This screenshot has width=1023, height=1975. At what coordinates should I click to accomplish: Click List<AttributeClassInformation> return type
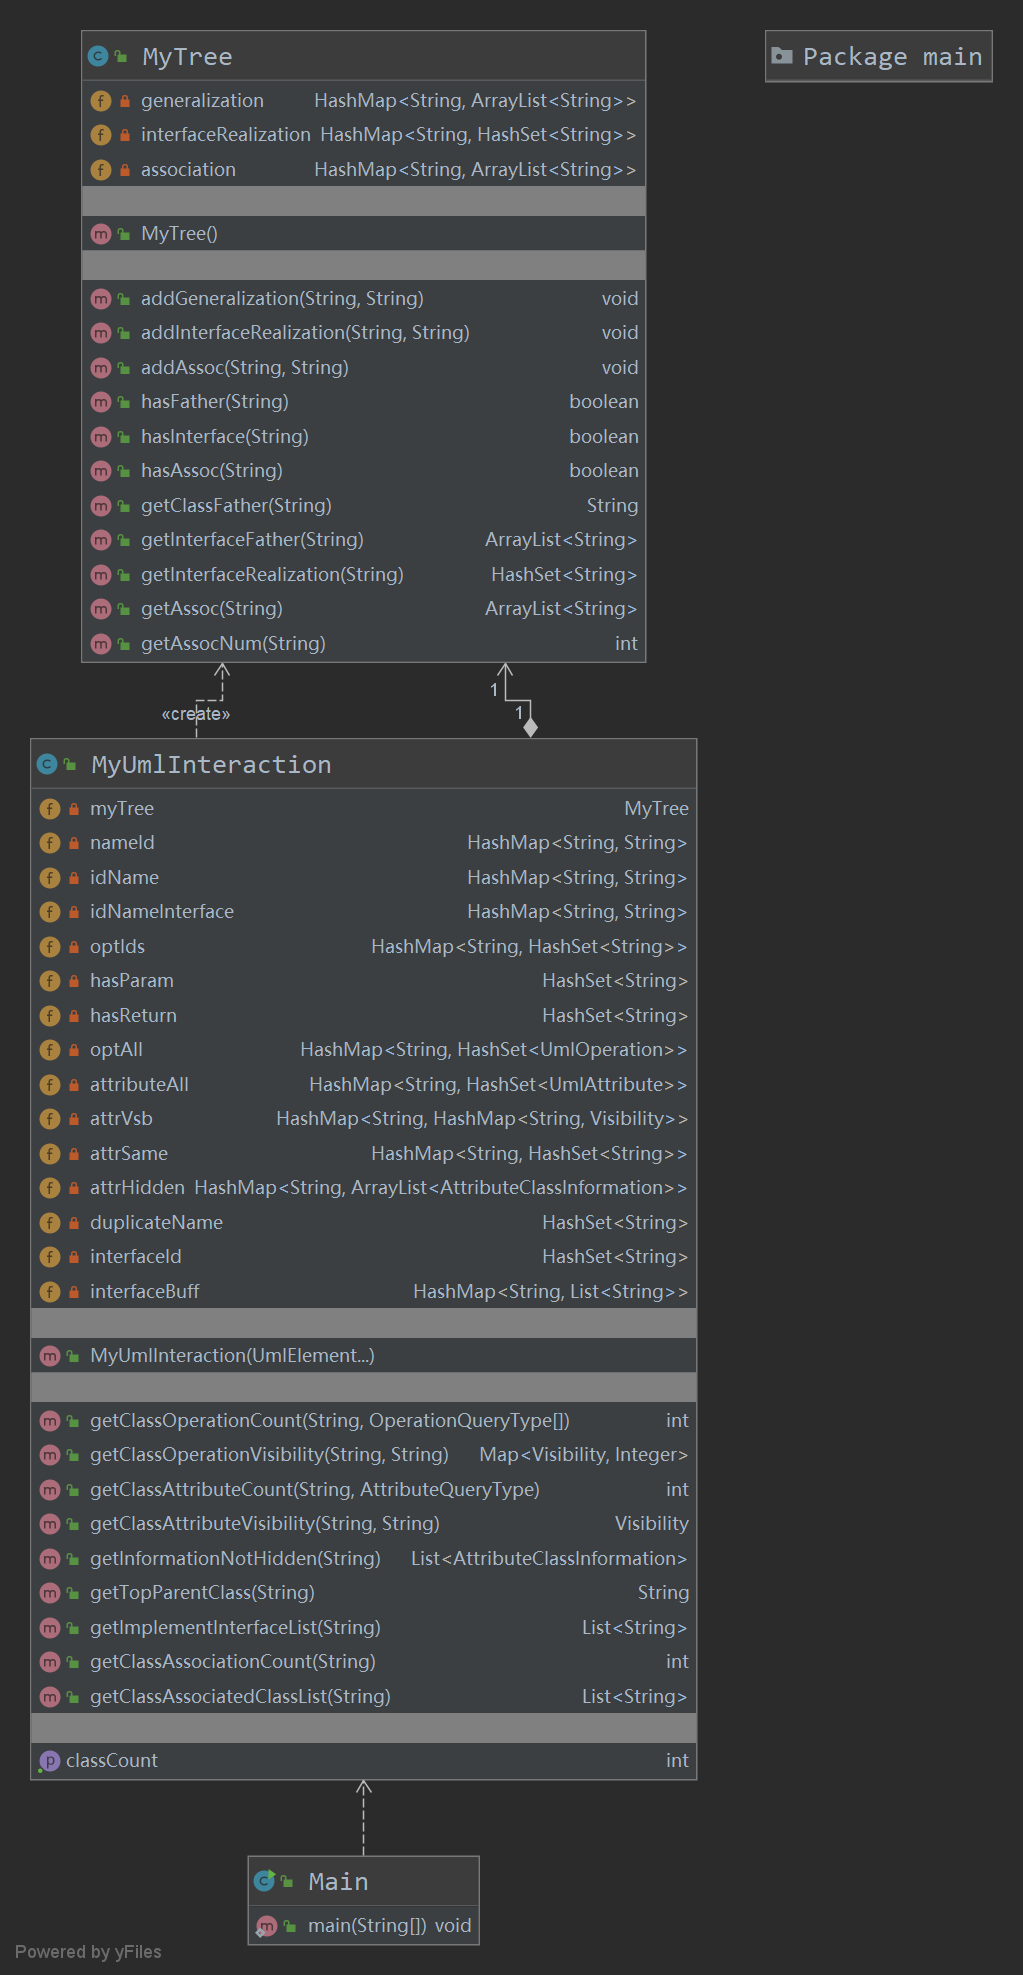(x=549, y=1559)
